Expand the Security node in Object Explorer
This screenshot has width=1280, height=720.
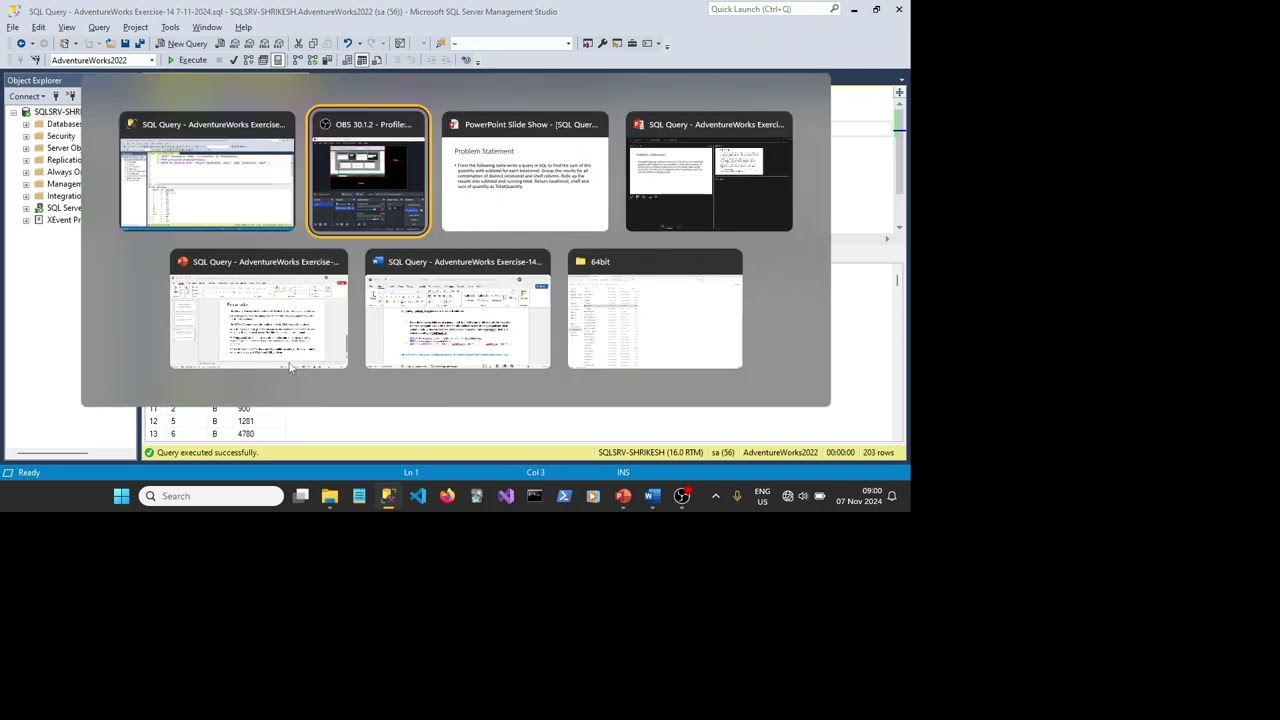[26, 136]
